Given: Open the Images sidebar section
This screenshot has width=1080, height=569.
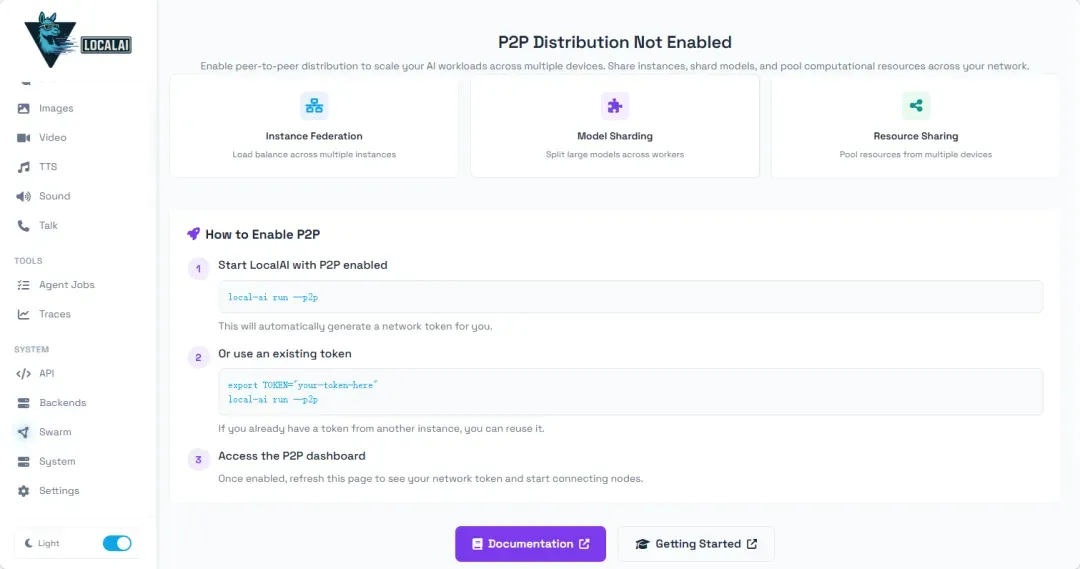Looking at the screenshot, I should point(55,108).
